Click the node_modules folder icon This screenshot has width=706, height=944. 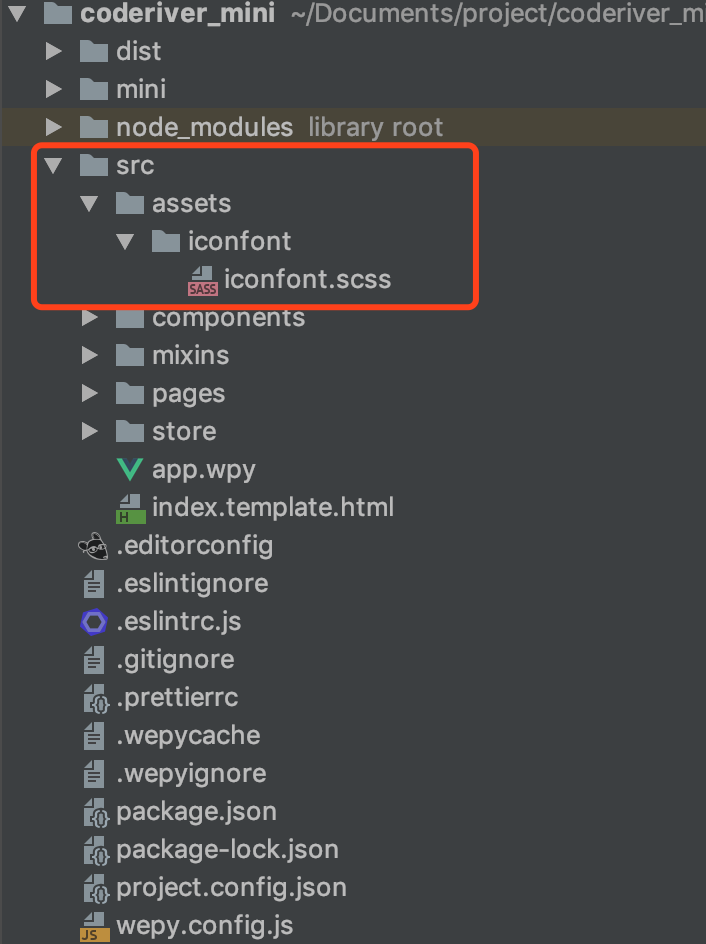(x=93, y=128)
